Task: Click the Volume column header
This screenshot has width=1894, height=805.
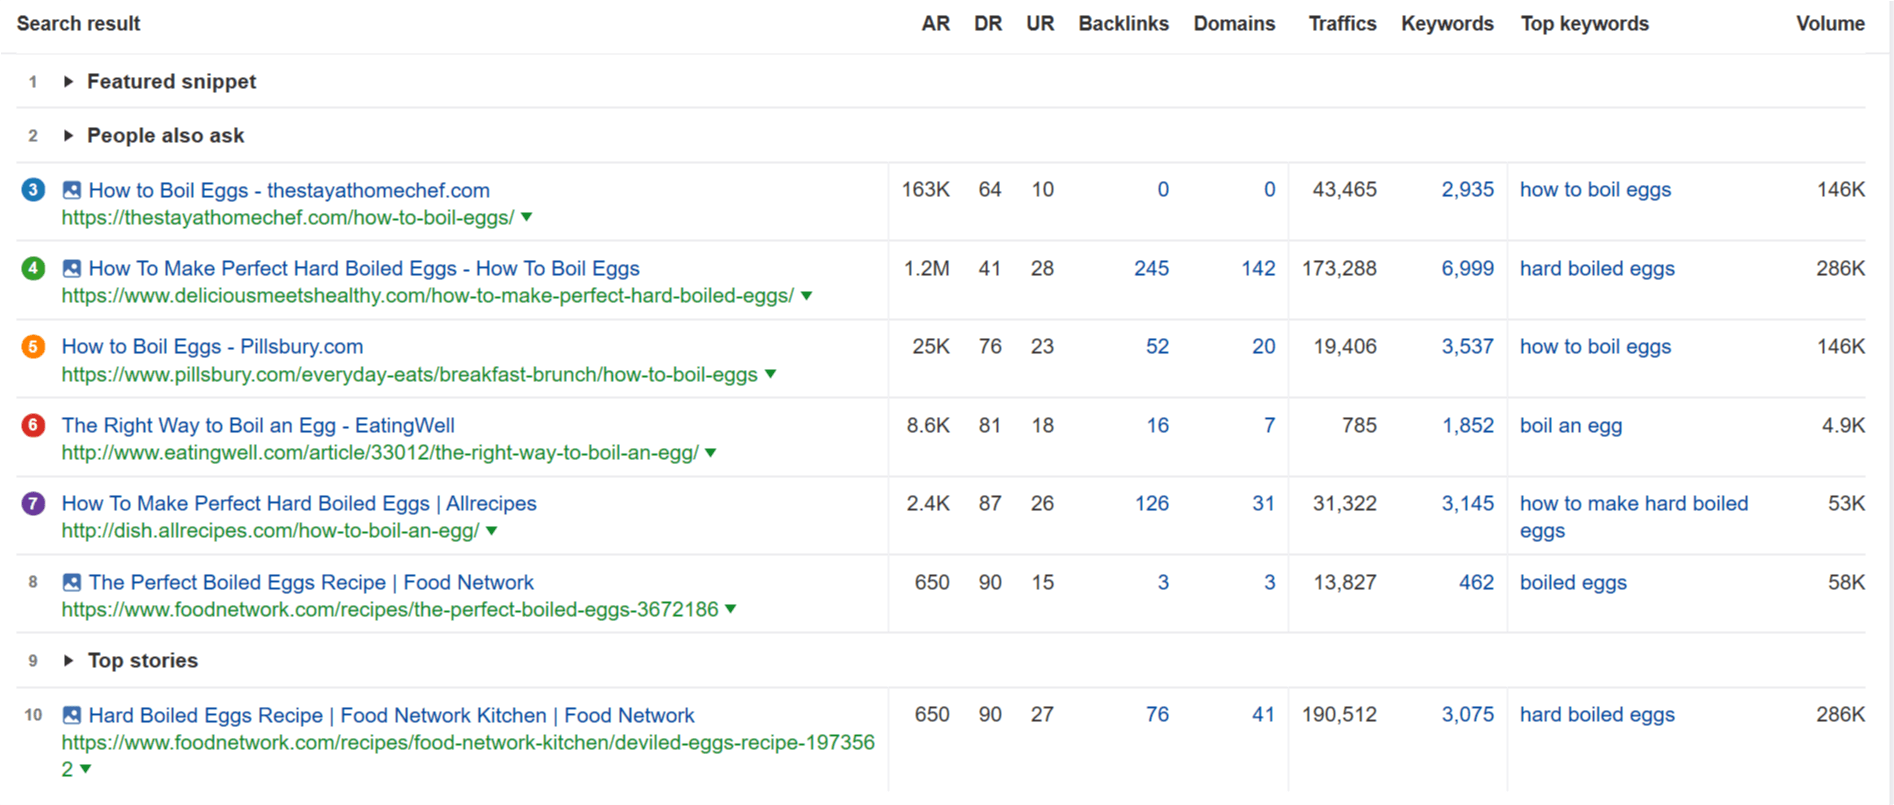Action: tap(1830, 24)
